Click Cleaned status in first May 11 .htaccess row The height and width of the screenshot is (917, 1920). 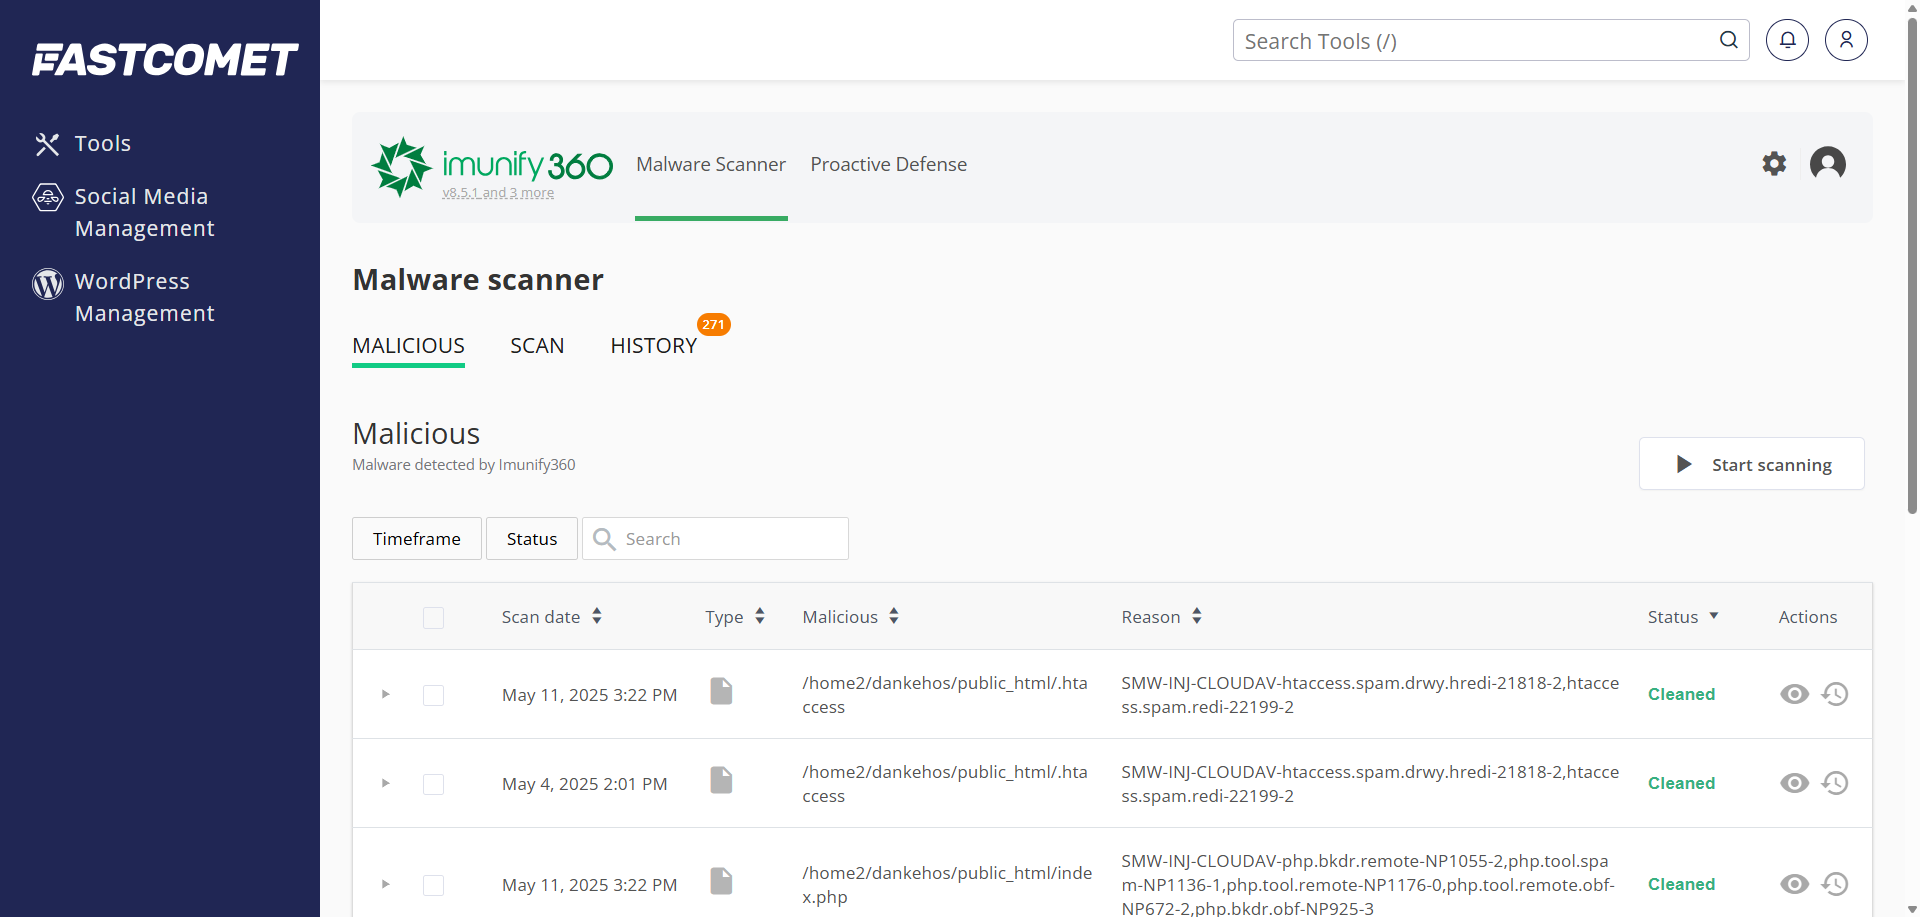(1681, 694)
